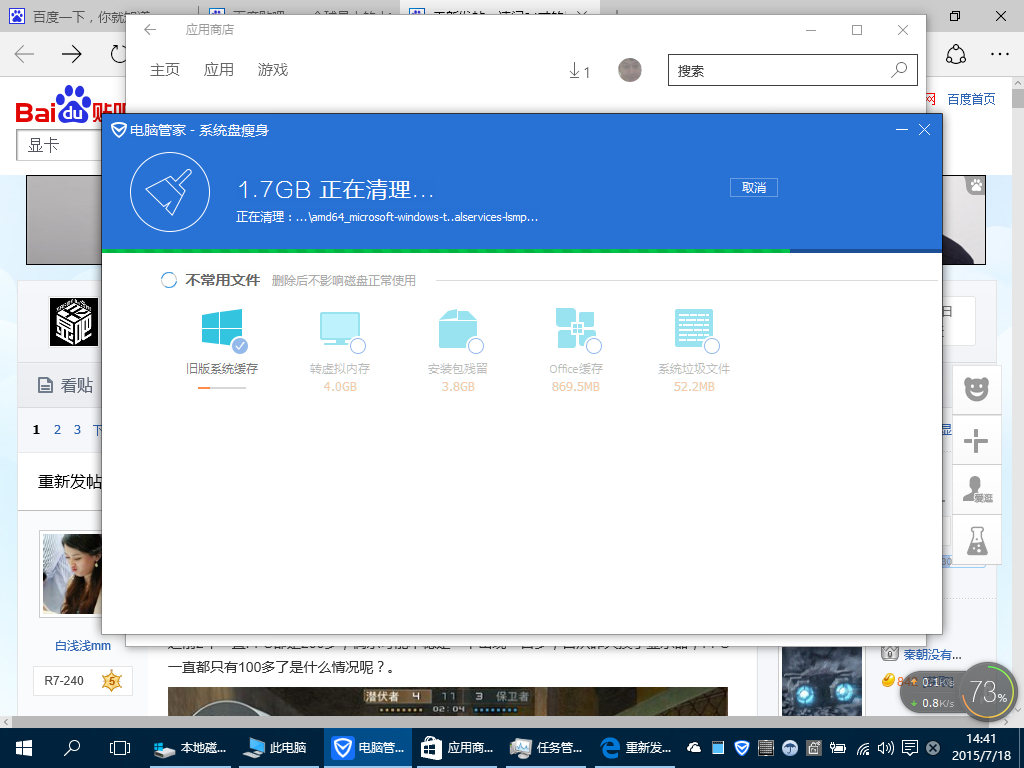Select the 转虚拟内存 monitor icon
1024x768 pixels.
(x=340, y=328)
